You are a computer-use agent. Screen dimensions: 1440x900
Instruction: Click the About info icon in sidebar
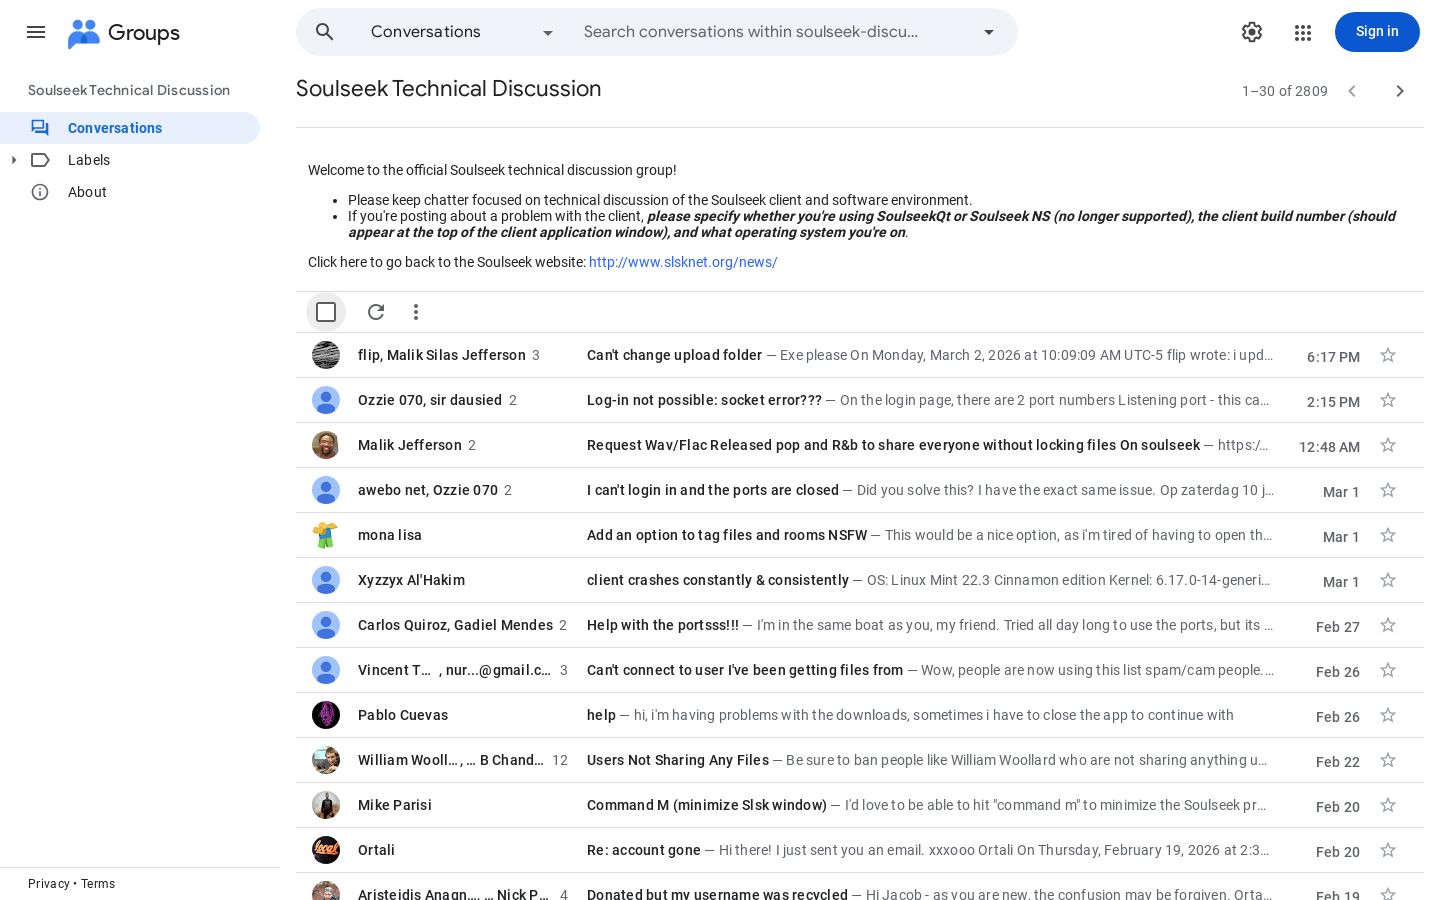(x=40, y=192)
